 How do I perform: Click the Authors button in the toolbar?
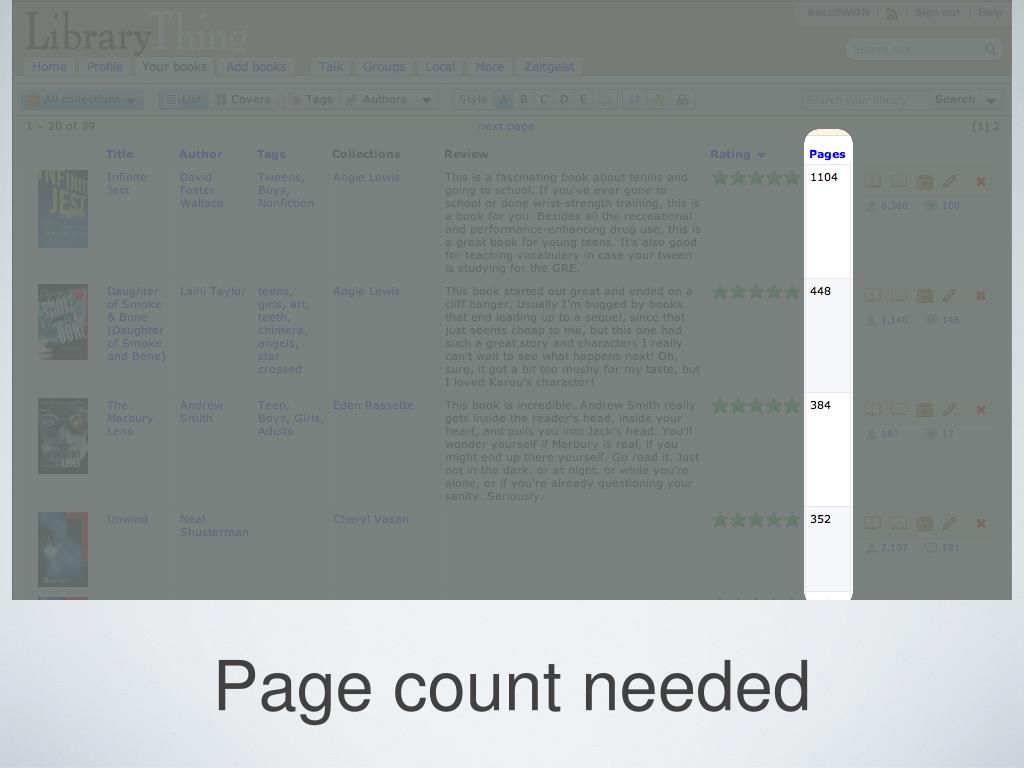pyautogui.click(x=377, y=100)
